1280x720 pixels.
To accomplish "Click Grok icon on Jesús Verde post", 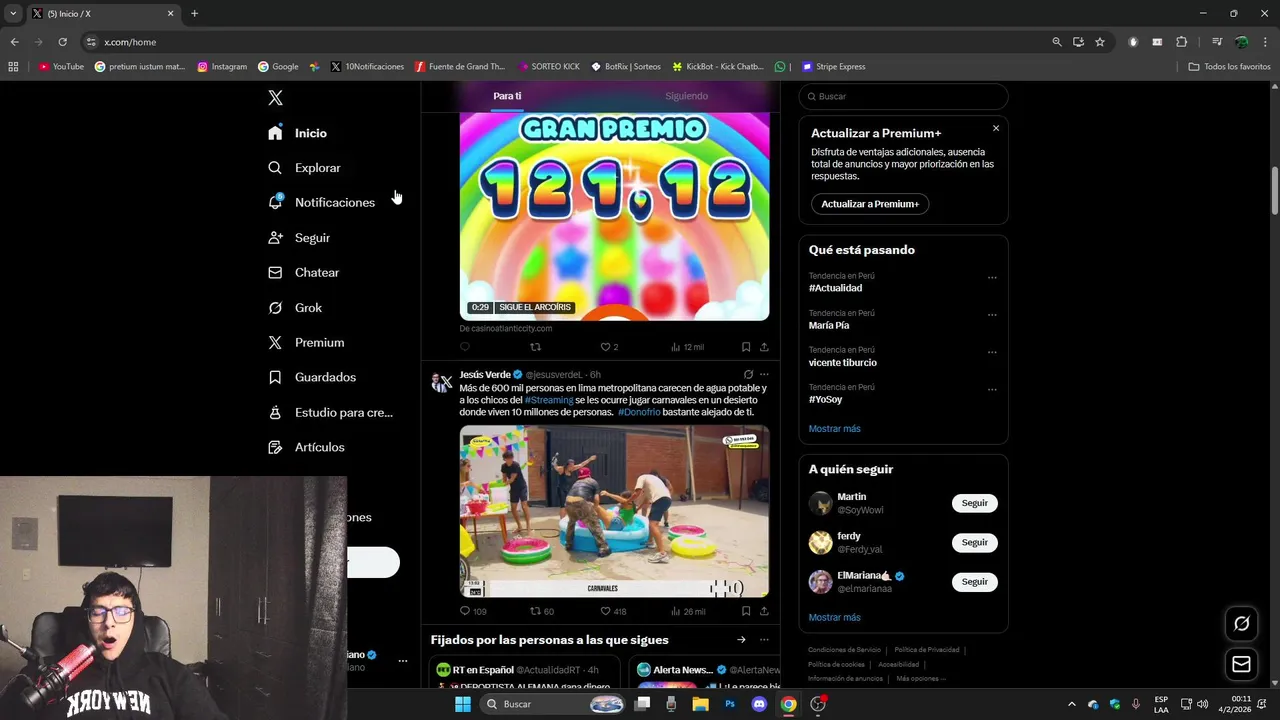I will click(747, 375).
